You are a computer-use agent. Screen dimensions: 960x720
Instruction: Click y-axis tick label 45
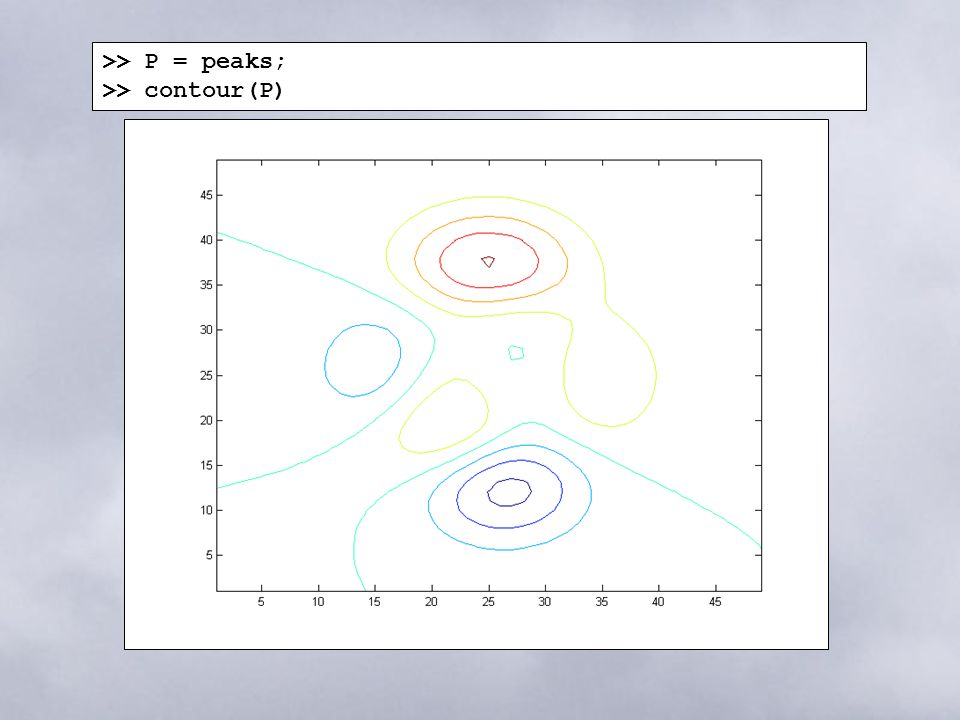pyautogui.click(x=206, y=195)
